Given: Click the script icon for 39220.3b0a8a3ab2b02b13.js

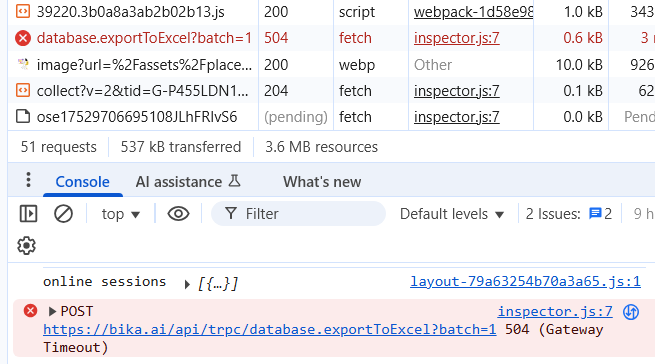Looking at the screenshot, I should (23, 11).
